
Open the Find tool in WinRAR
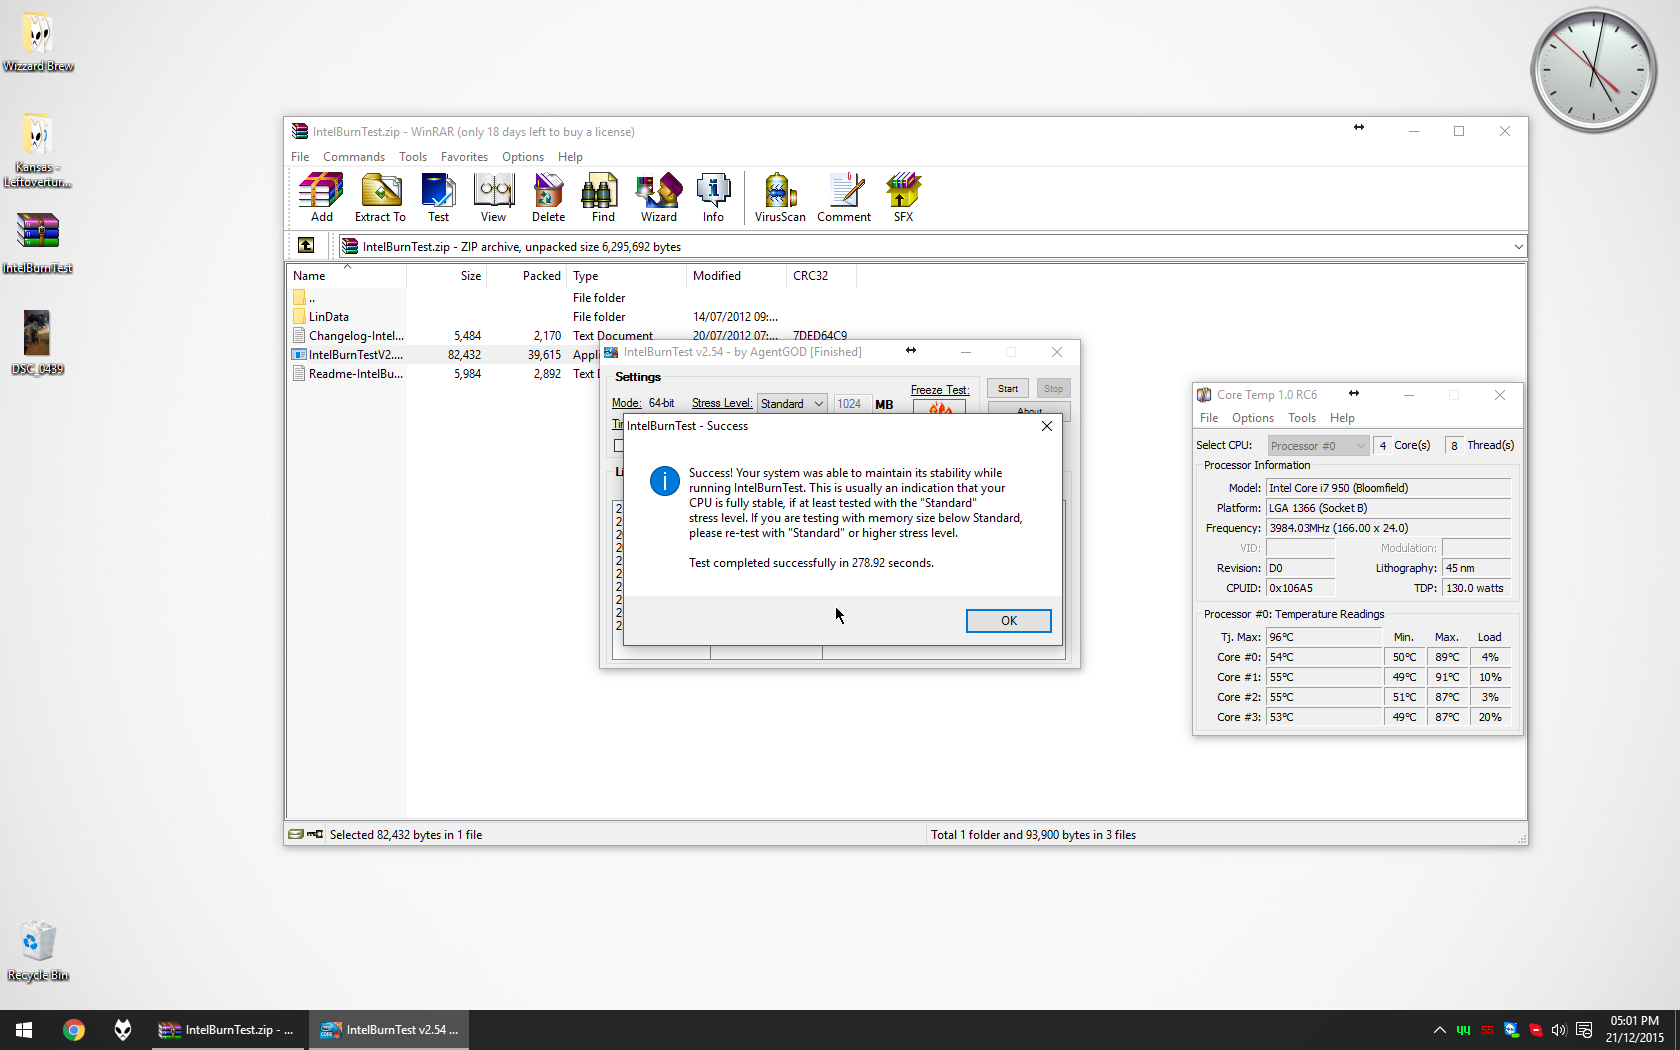[x=603, y=197]
